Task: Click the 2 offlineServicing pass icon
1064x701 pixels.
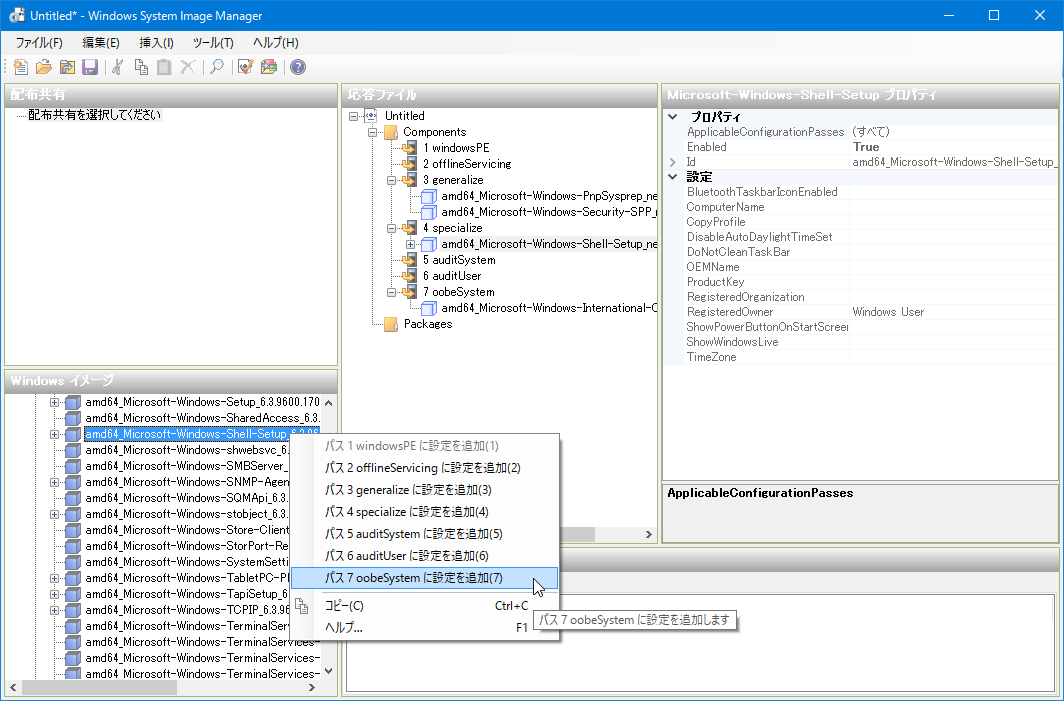Action: (x=409, y=164)
